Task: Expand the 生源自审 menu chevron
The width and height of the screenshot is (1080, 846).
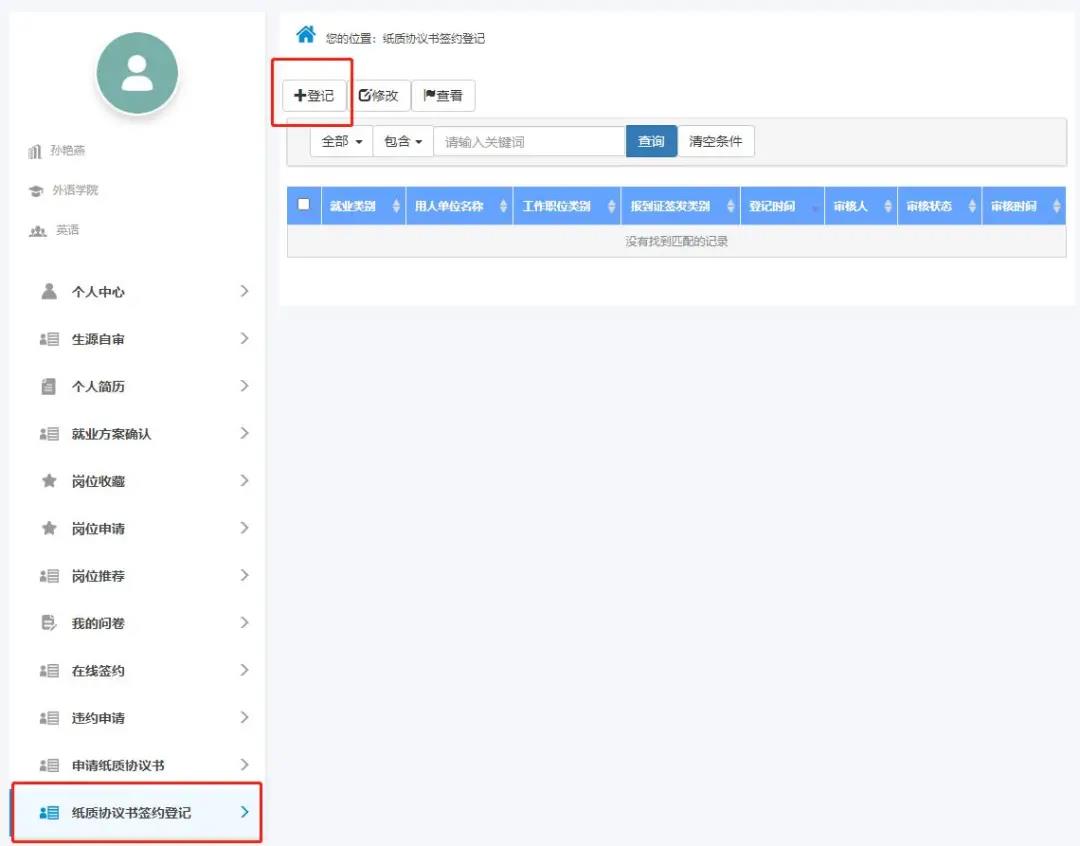Action: [x=244, y=339]
